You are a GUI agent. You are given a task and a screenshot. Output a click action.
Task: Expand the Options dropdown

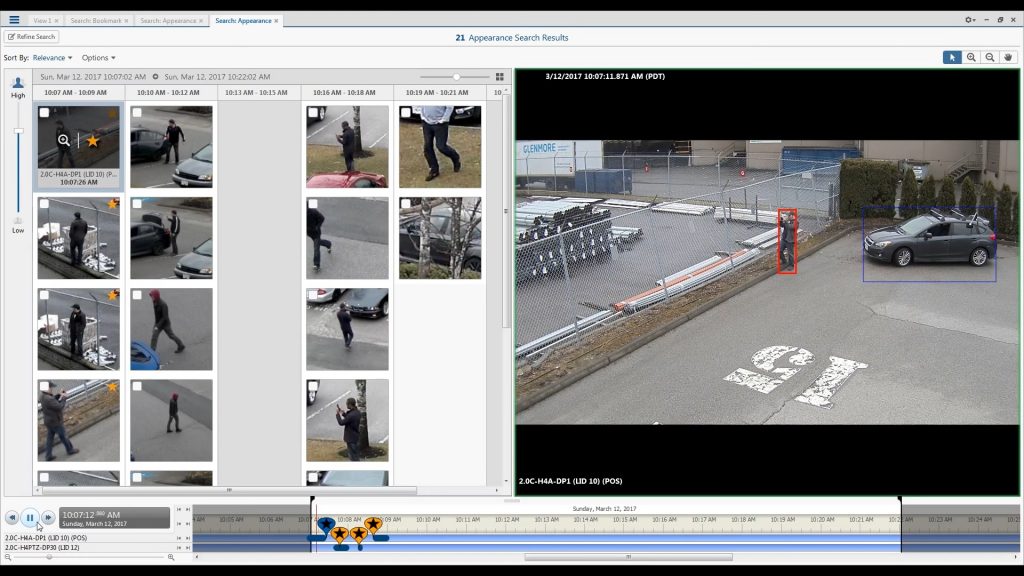pos(99,58)
